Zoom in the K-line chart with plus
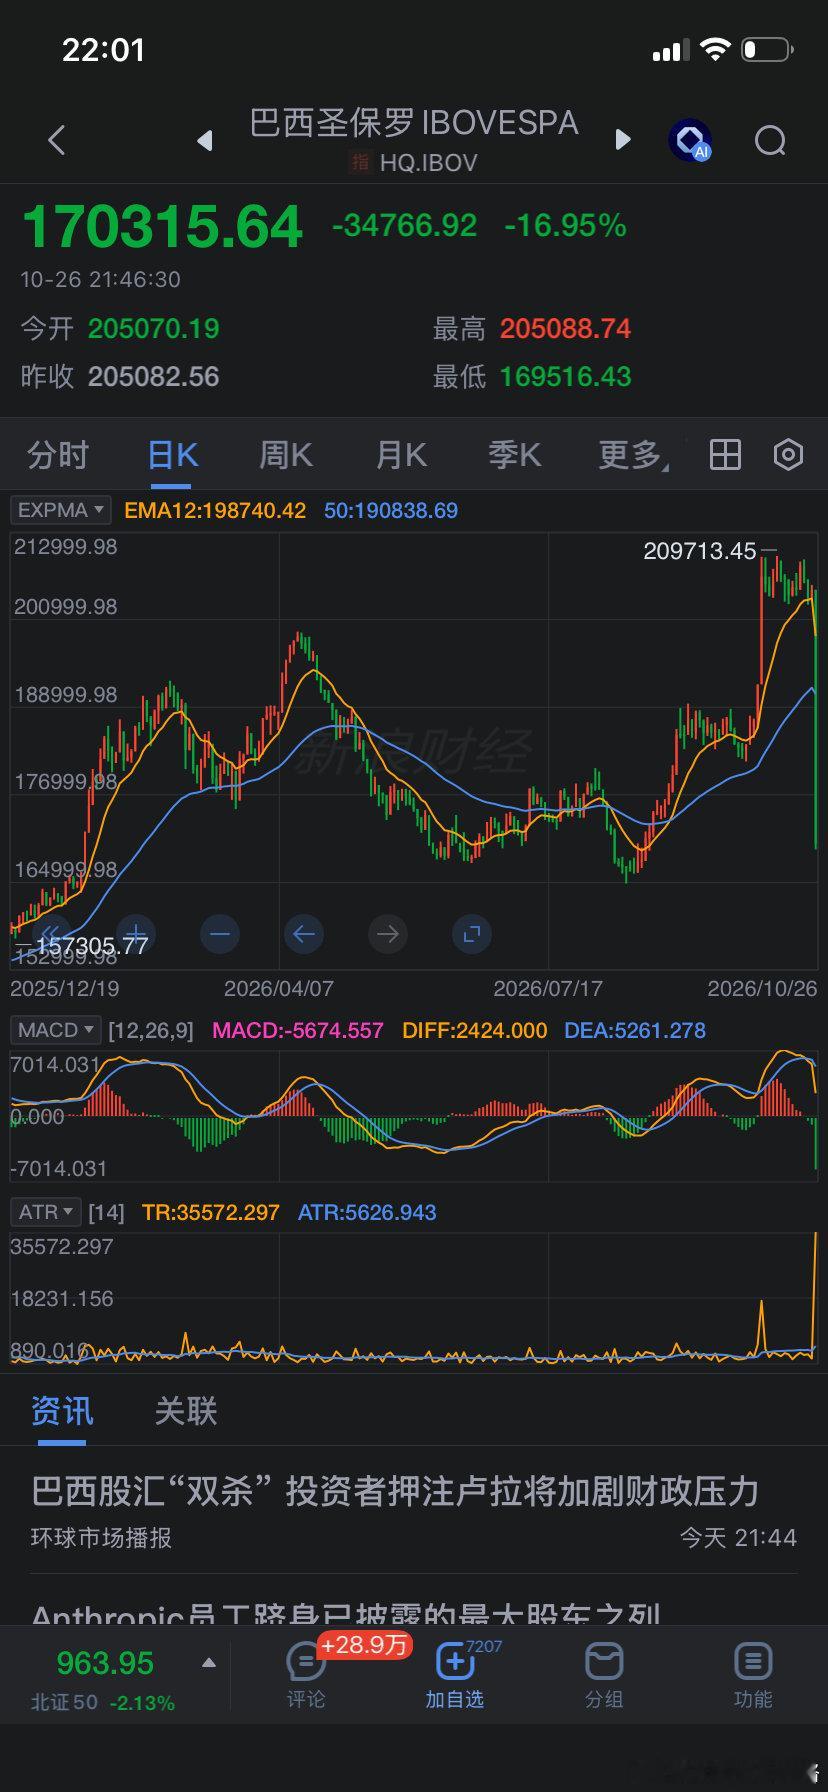This screenshot has height=1792, width=828. click(136, 934)
